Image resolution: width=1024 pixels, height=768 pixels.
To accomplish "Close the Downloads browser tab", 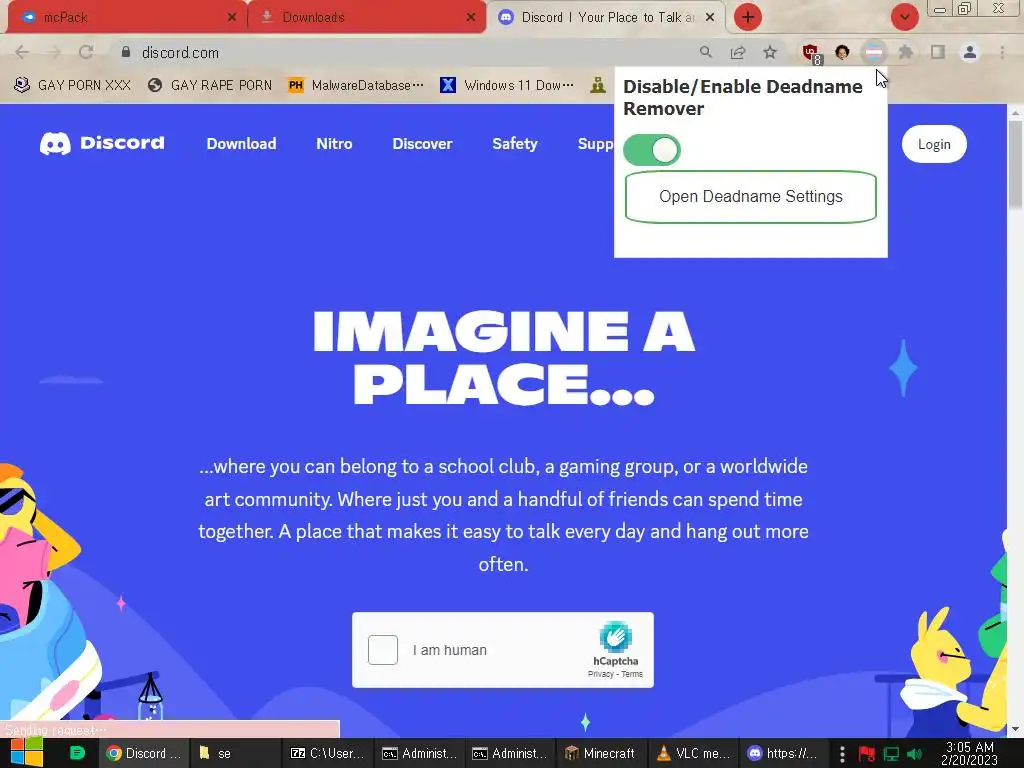I will coord(471,17).
